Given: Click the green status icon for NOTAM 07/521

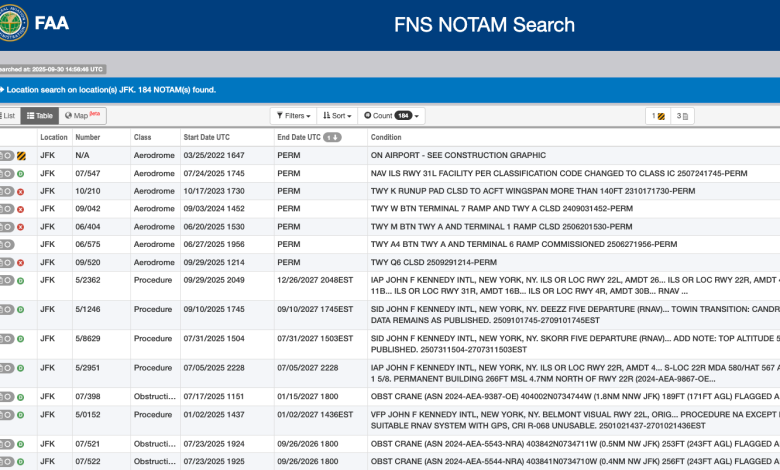Looking at the screenshot, I should click(x=20, y=445).
